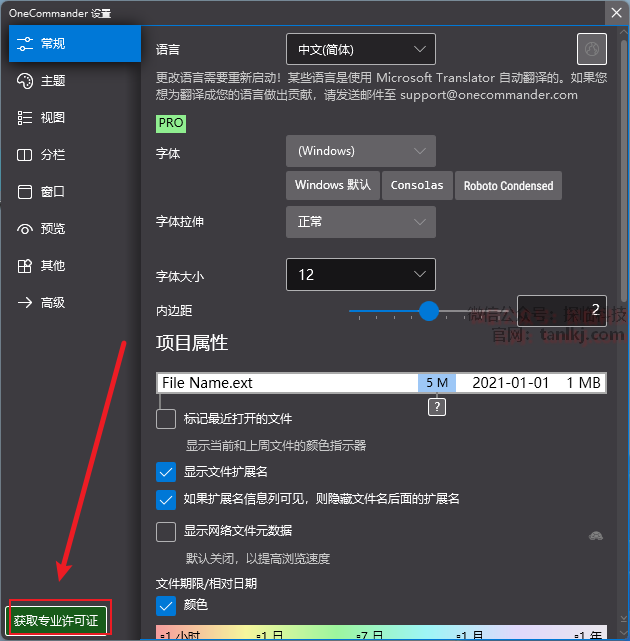Switch to the 主题 theme tab
The width and height of the screenshot is (630, 641).
click(75, 81)
